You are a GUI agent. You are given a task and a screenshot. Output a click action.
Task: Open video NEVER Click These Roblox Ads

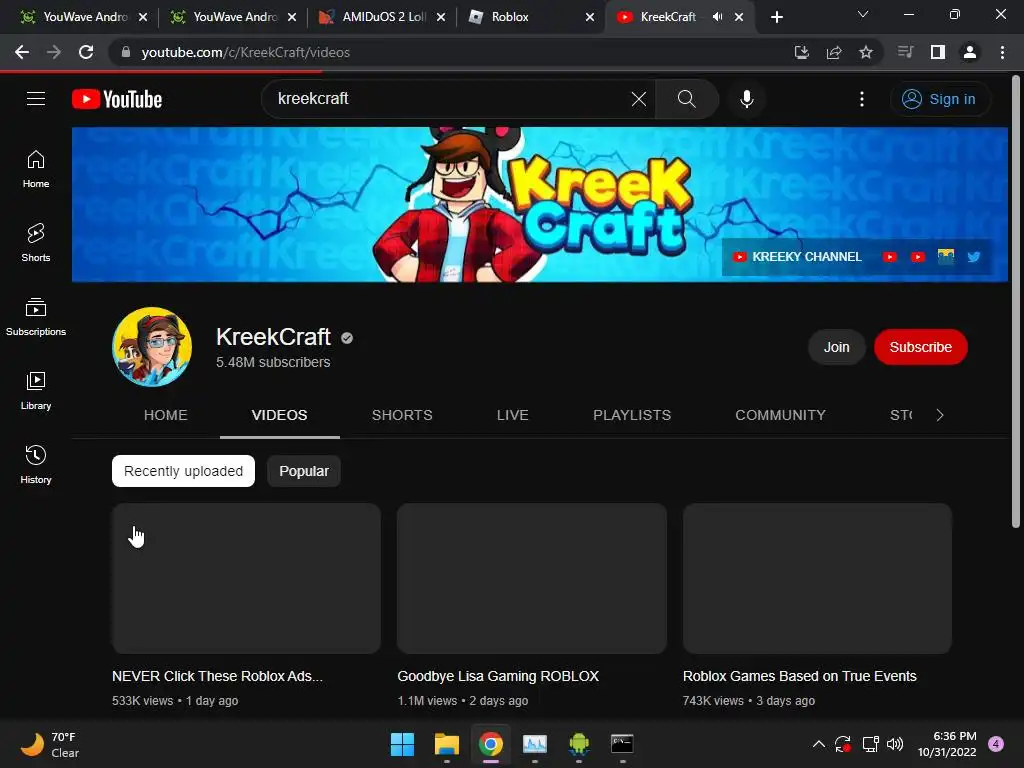point(217,676)
